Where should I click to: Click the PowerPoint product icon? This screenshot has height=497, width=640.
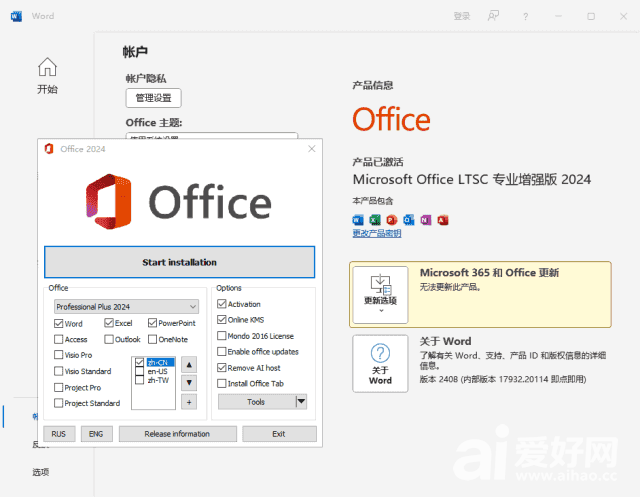(392, 220)
